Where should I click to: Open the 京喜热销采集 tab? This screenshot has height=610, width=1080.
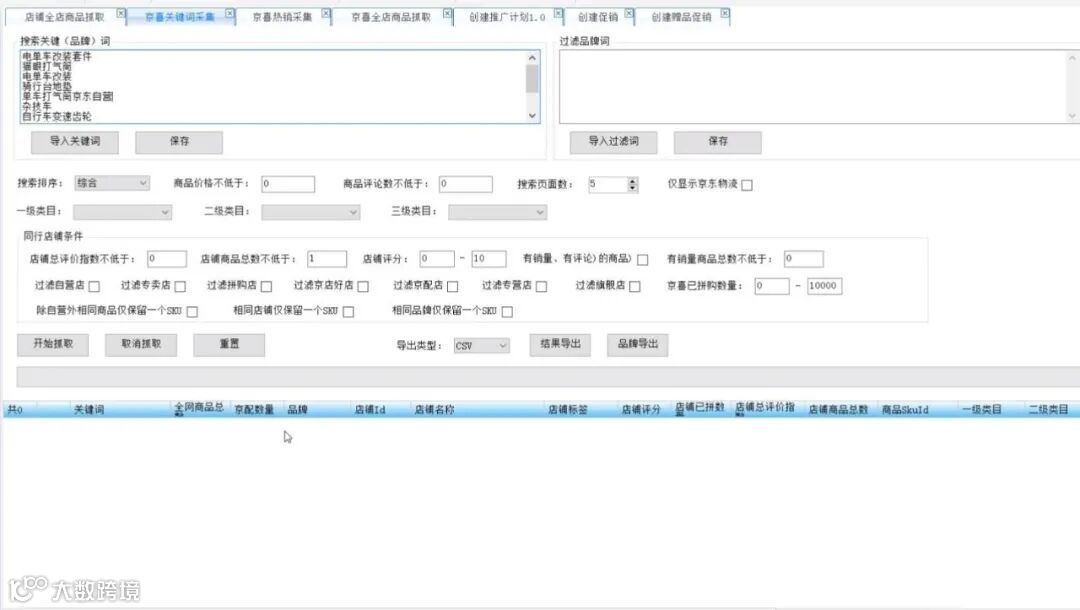tap(282, 17)
